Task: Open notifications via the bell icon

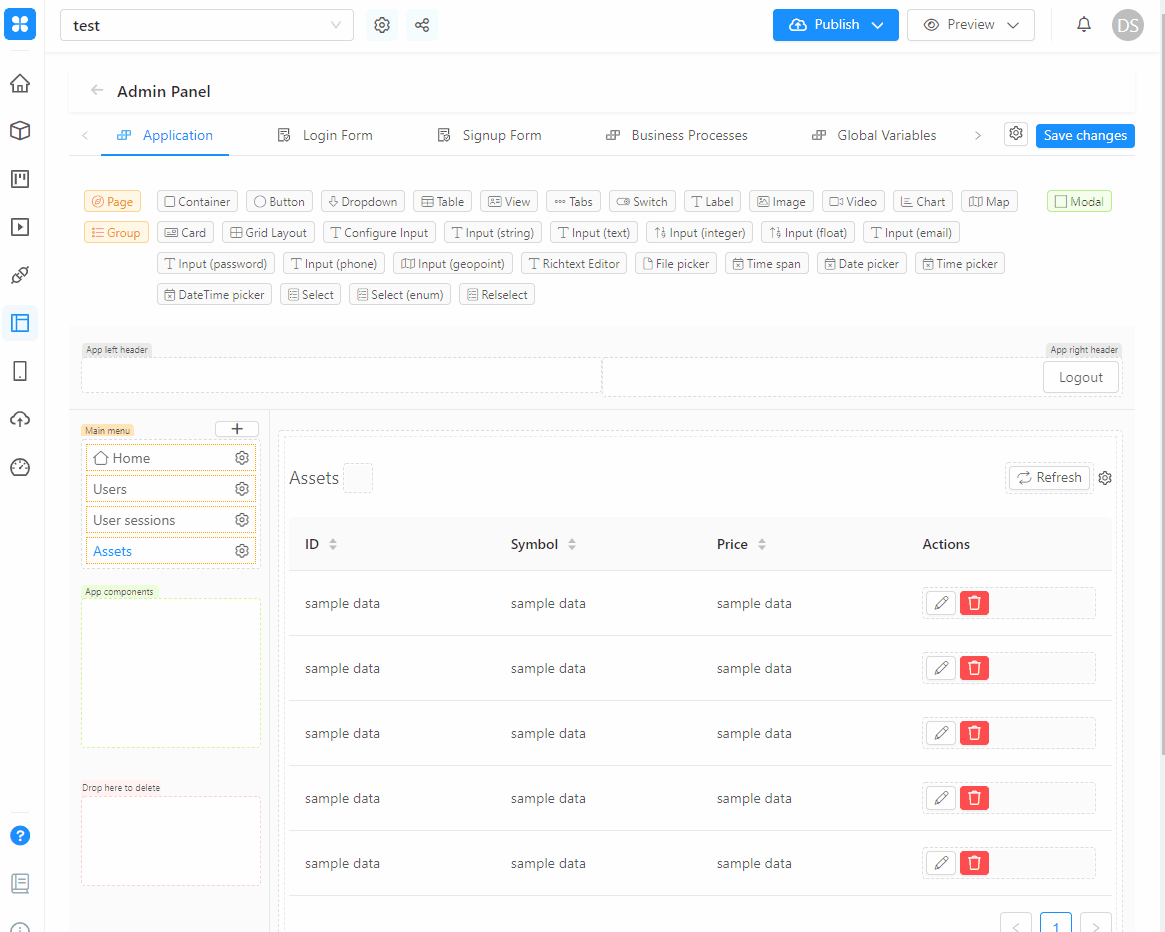Action: coord(1083,24)
